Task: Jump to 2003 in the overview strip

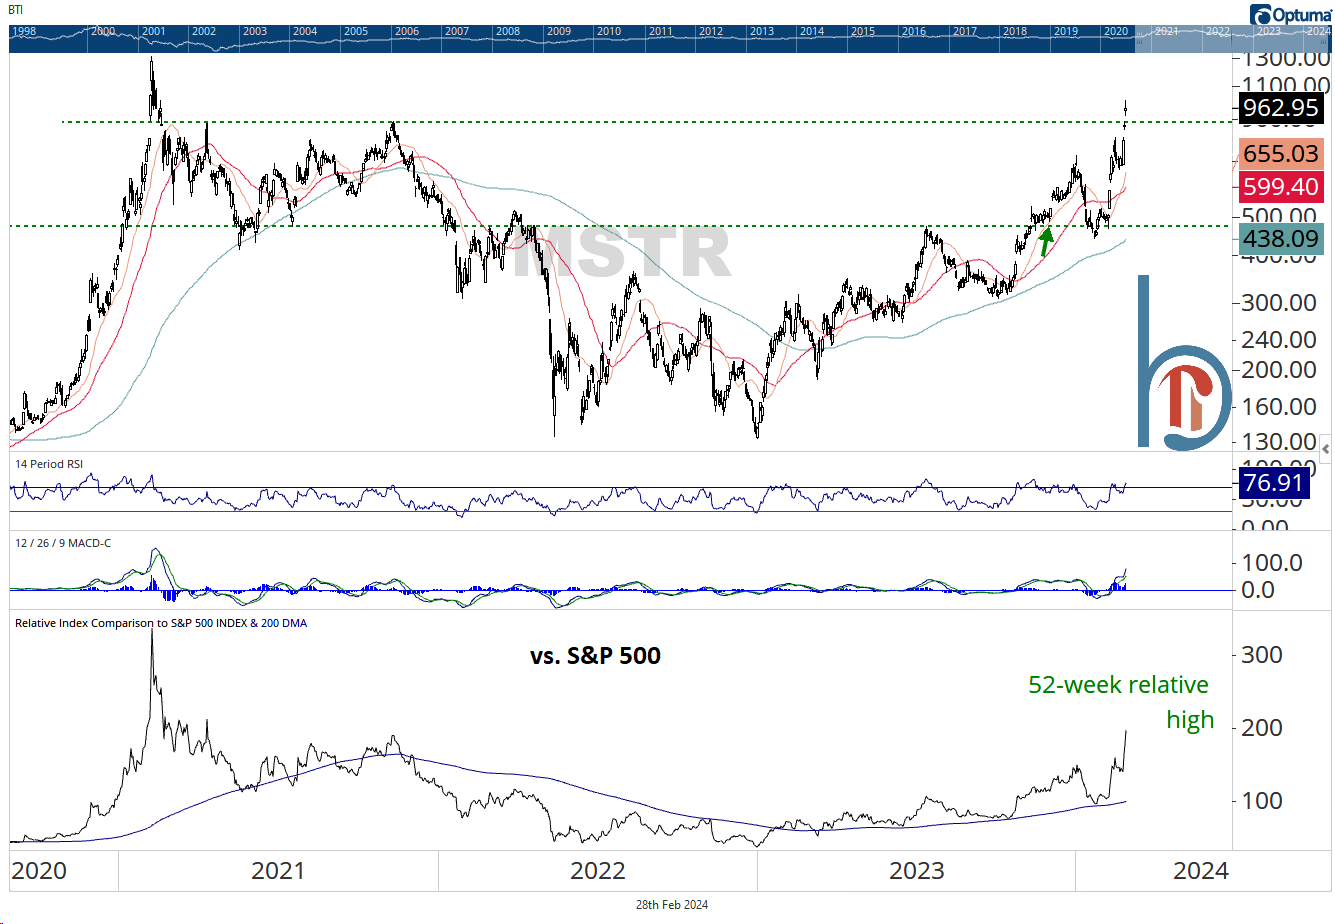Action: (x=255, y=31)
